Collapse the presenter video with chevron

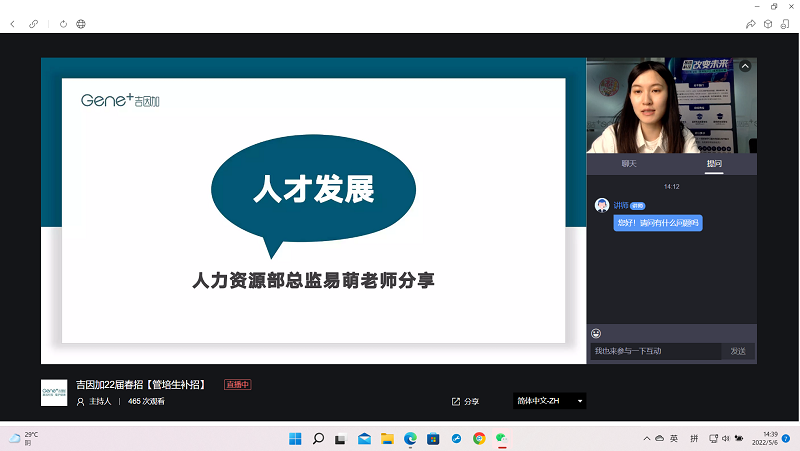[745, 67]
